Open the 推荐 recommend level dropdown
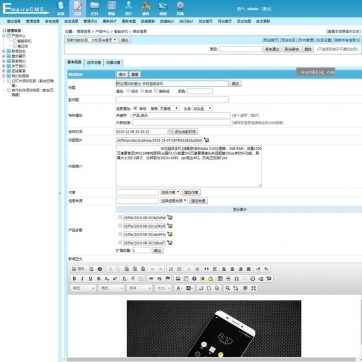This screenshot has width=362, height=362. (169, 108)
